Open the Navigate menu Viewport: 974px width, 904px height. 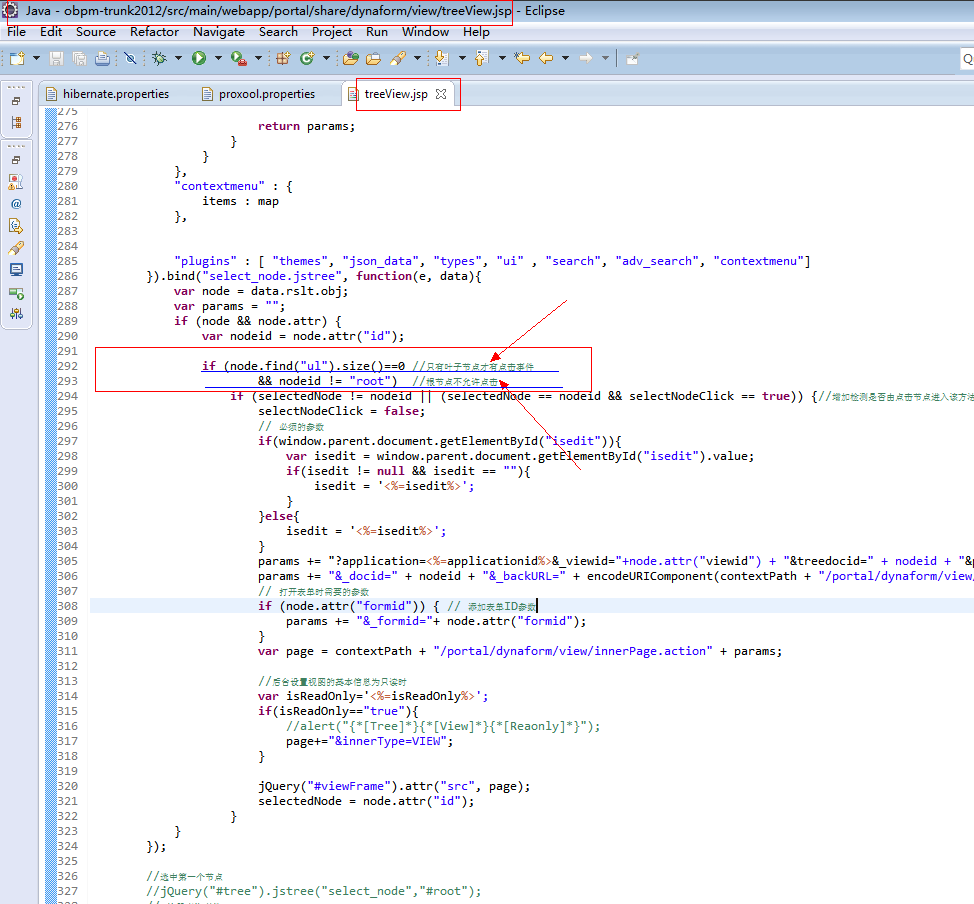pyautogui.click(x=219, y=32)
